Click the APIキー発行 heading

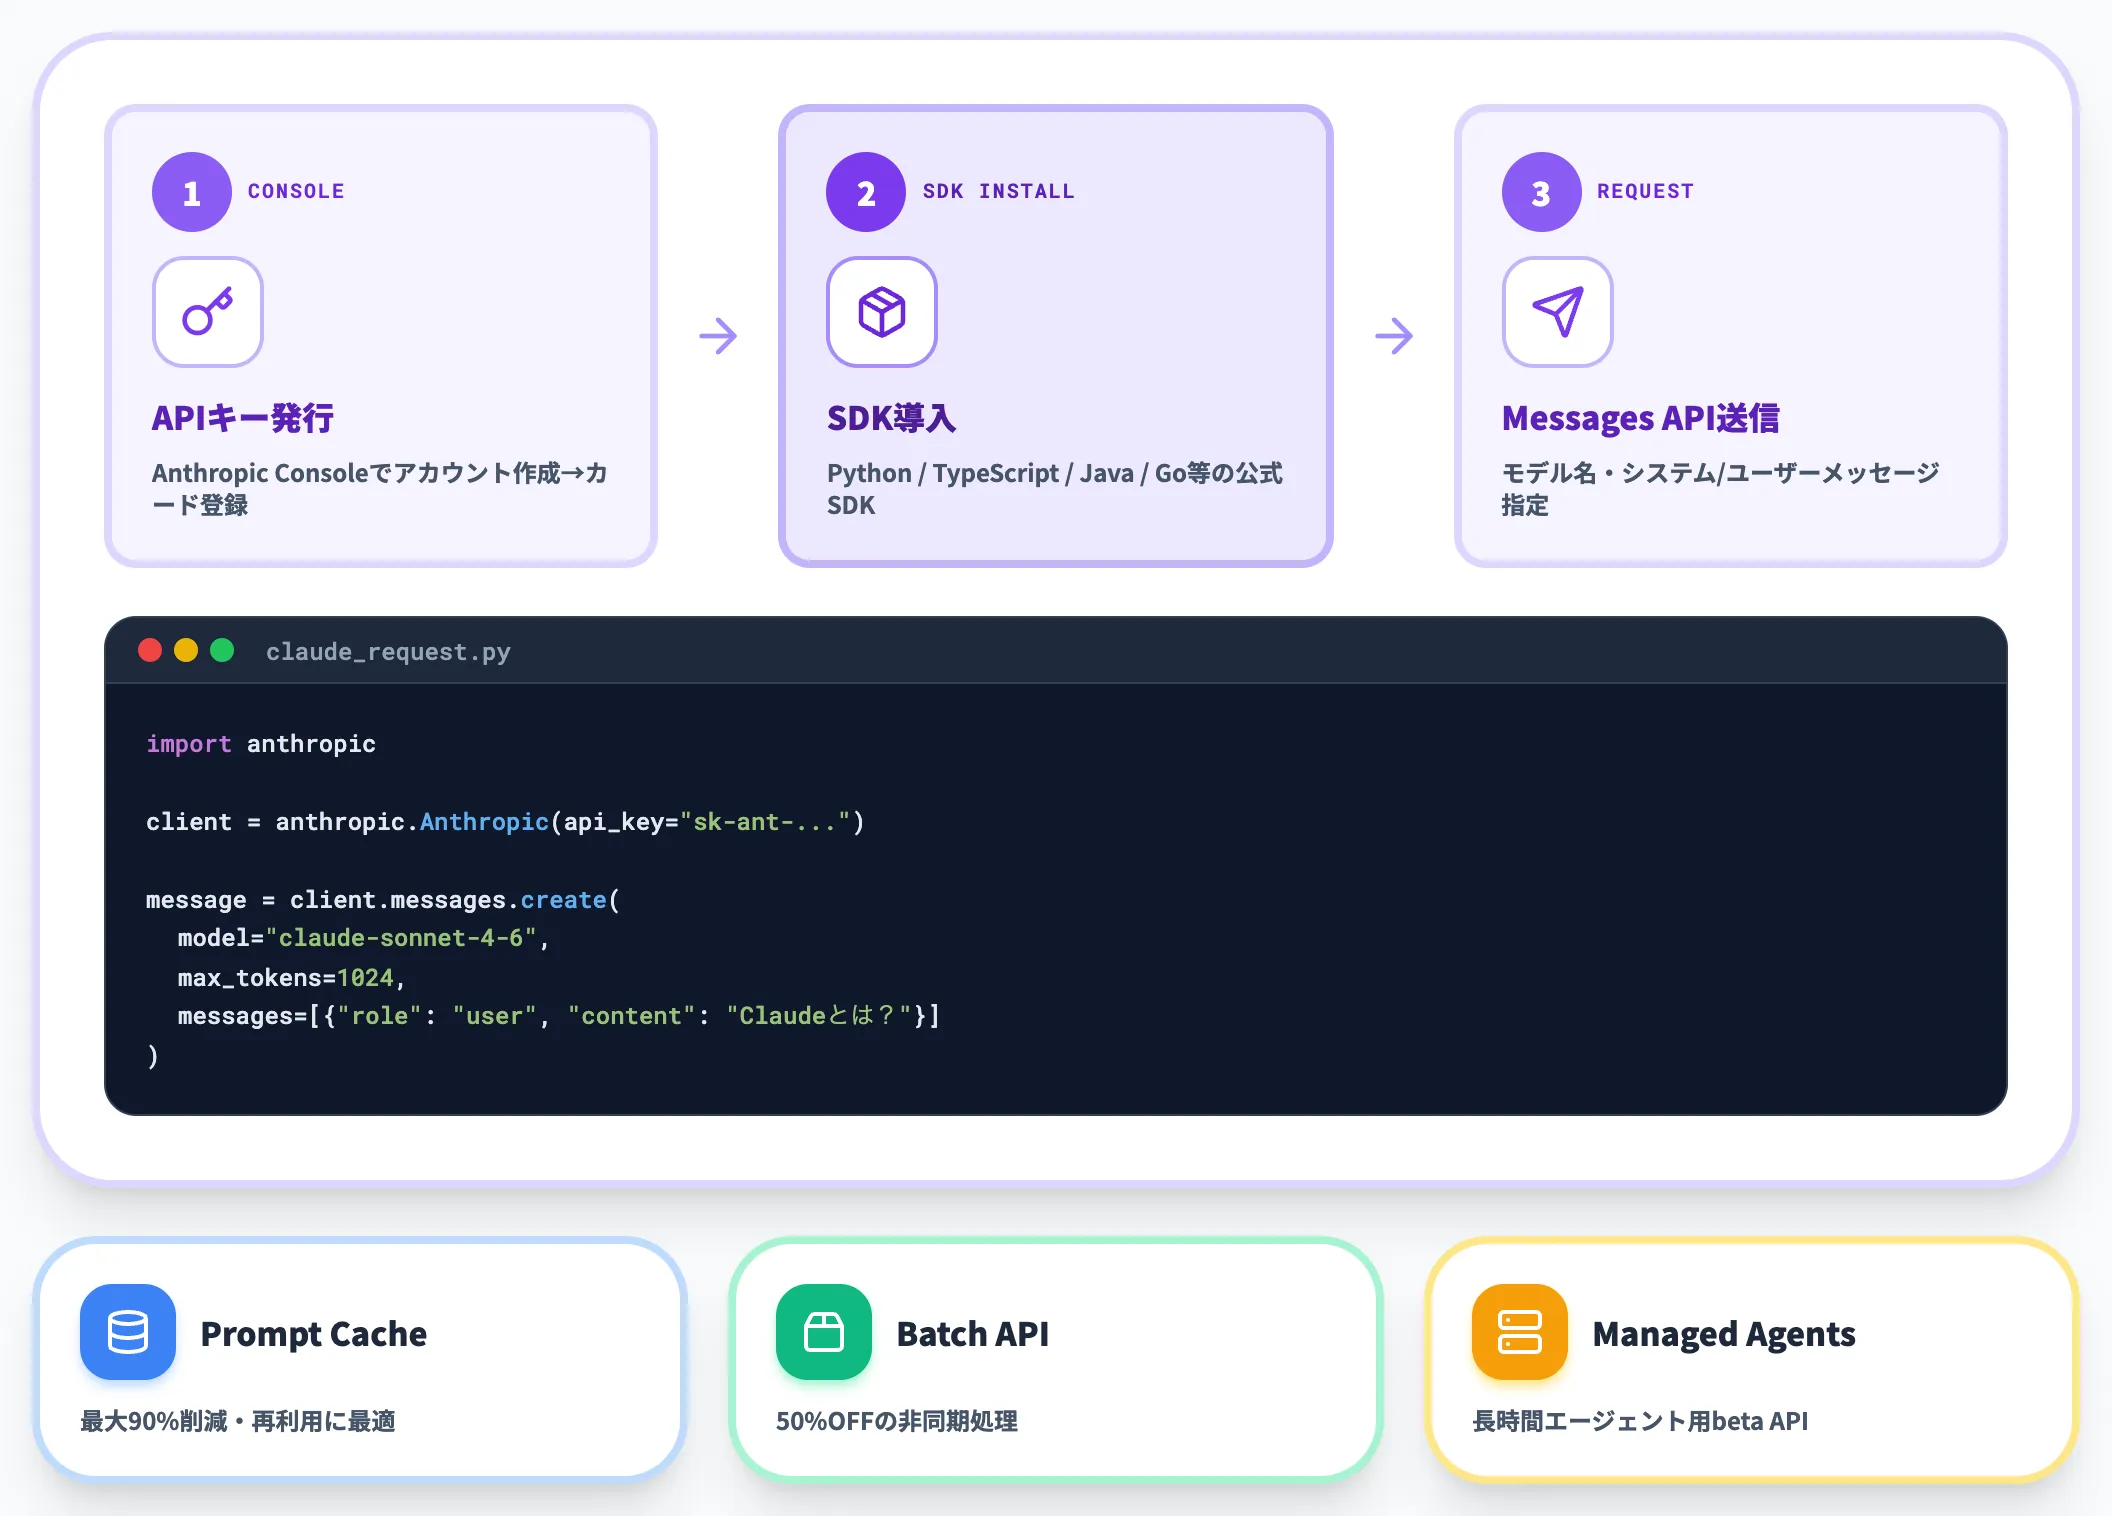pos(243,418)
